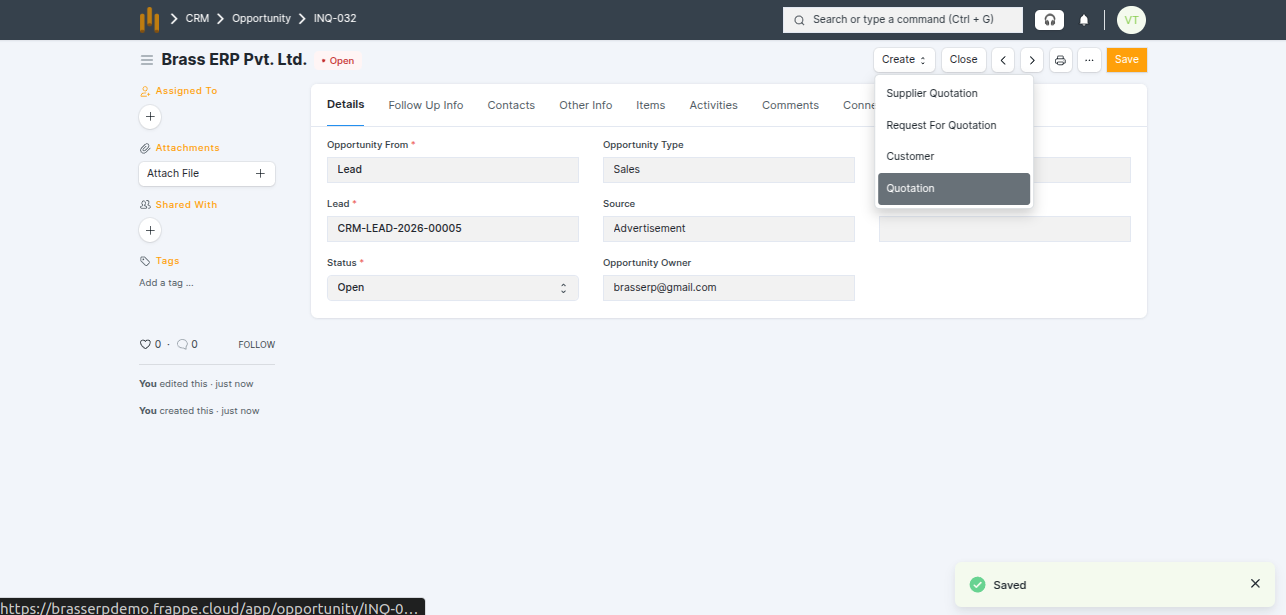The image size is (1286, 615).
Task: Select Quotation from the Create menu
Action: (953, 189)
